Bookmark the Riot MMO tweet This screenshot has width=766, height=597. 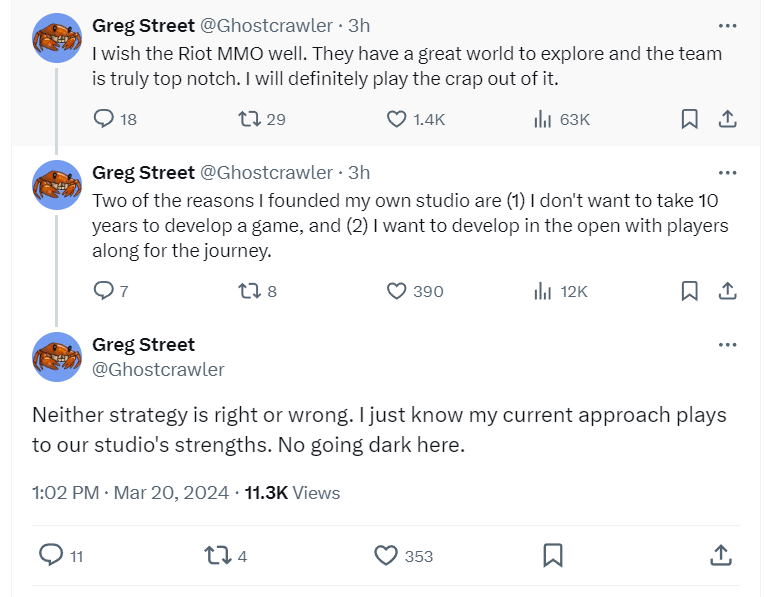pos(689,119)
